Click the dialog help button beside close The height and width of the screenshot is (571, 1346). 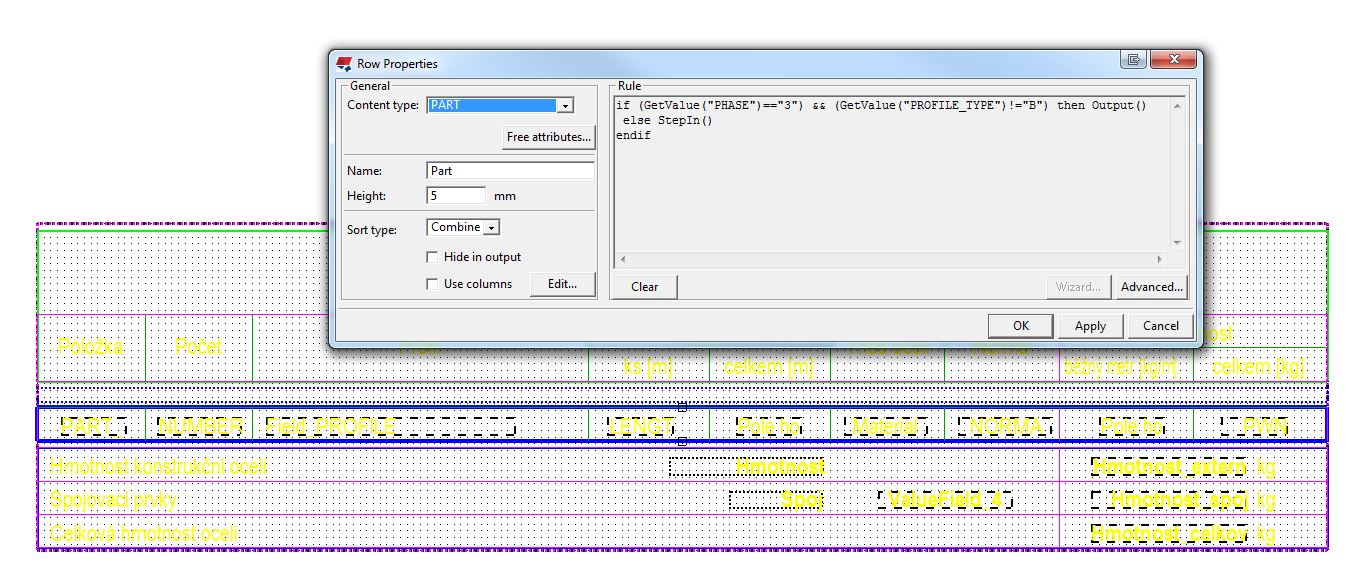tap(1134, 61)
